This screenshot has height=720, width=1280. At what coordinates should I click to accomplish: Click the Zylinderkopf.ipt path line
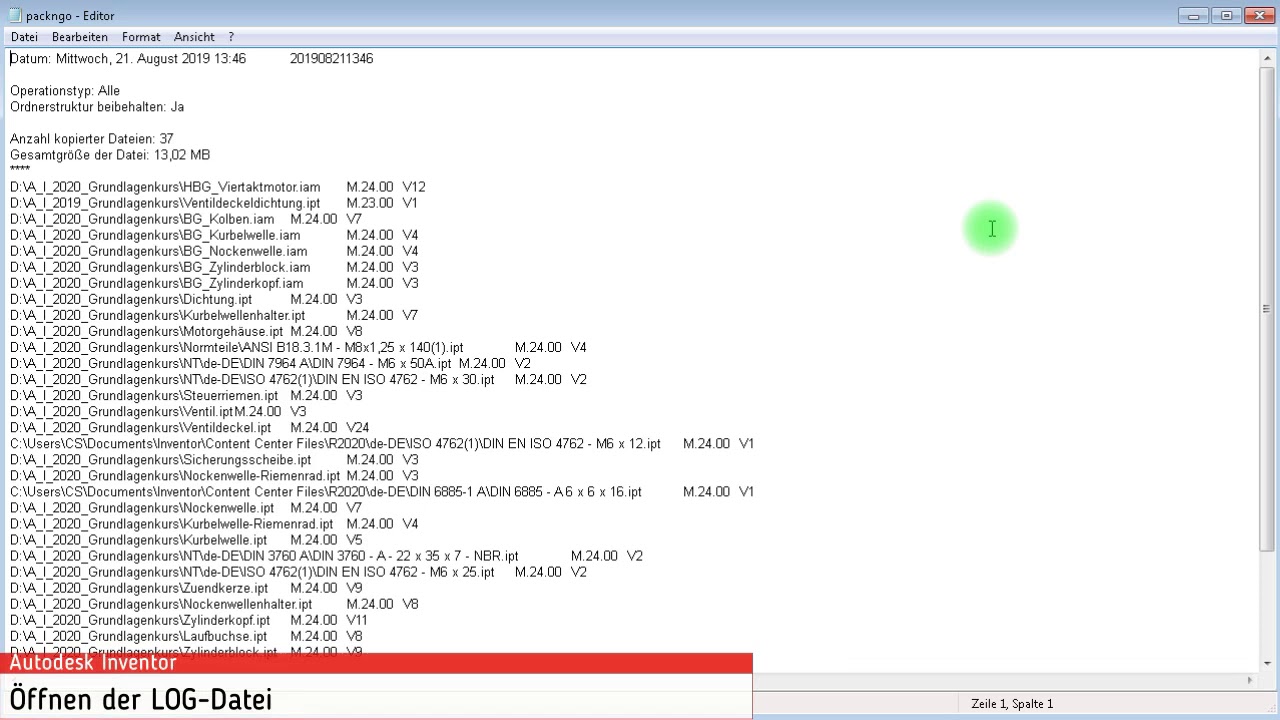click(x=189, y=619)
